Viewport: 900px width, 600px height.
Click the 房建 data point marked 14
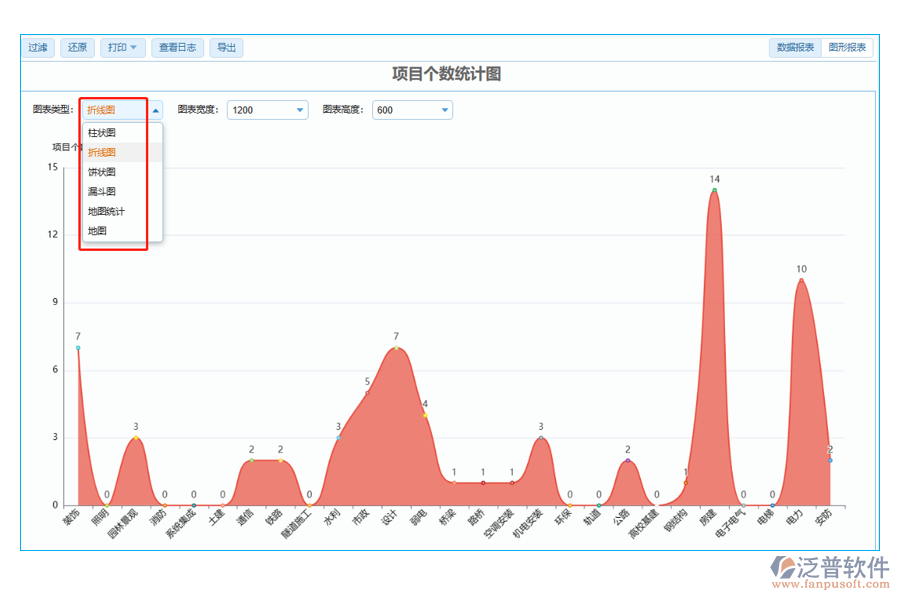(714, 190)
